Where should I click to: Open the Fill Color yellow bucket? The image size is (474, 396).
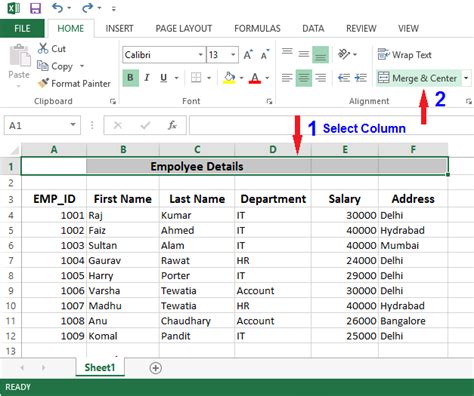229,78
